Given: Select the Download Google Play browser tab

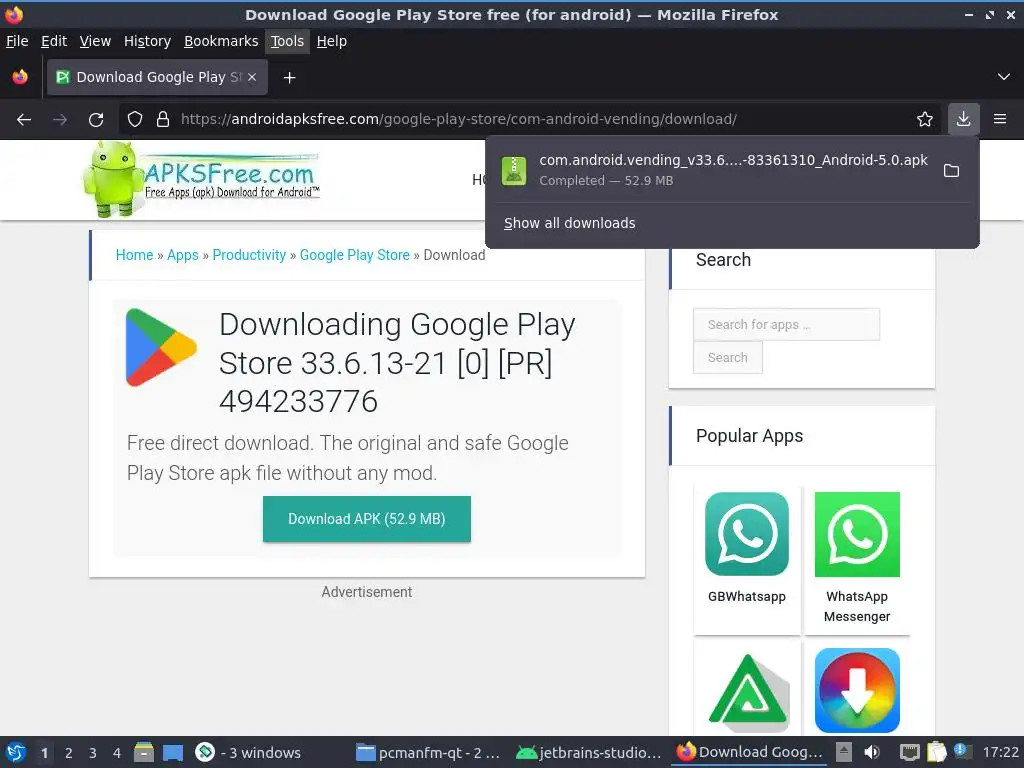Looking at the screenshot, I should [x=157, y=77].
